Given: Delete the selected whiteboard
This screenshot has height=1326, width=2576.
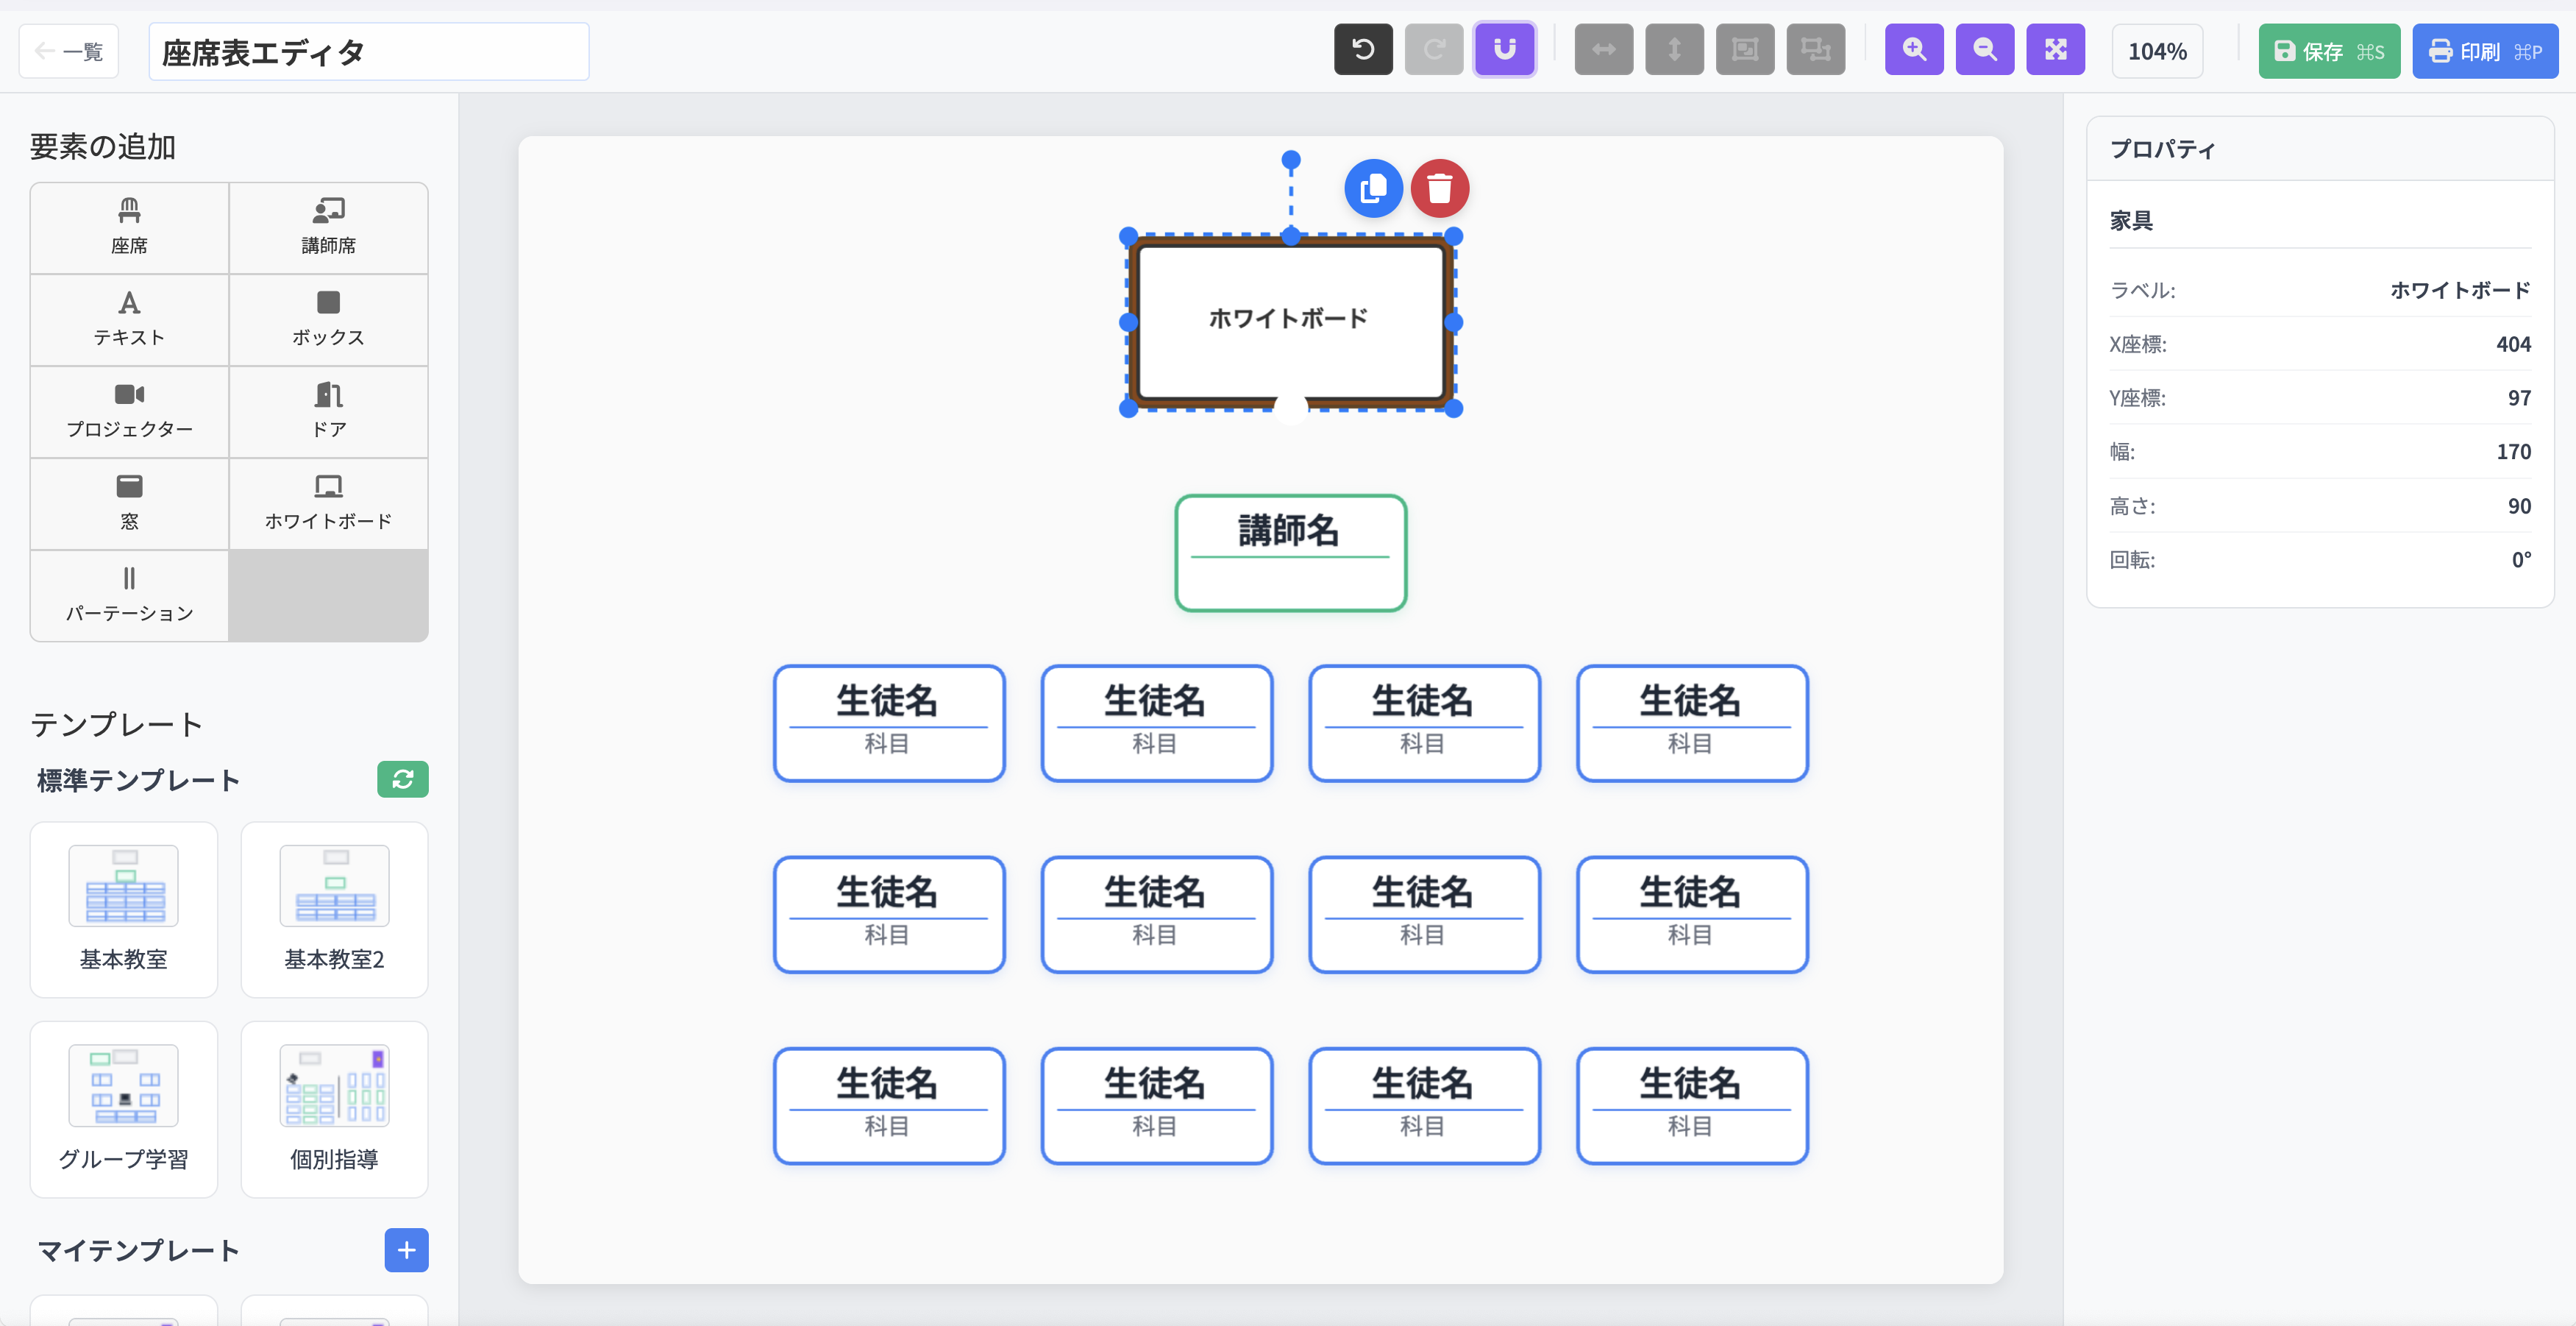Looking at the screenshot, I should point(1440,188).
